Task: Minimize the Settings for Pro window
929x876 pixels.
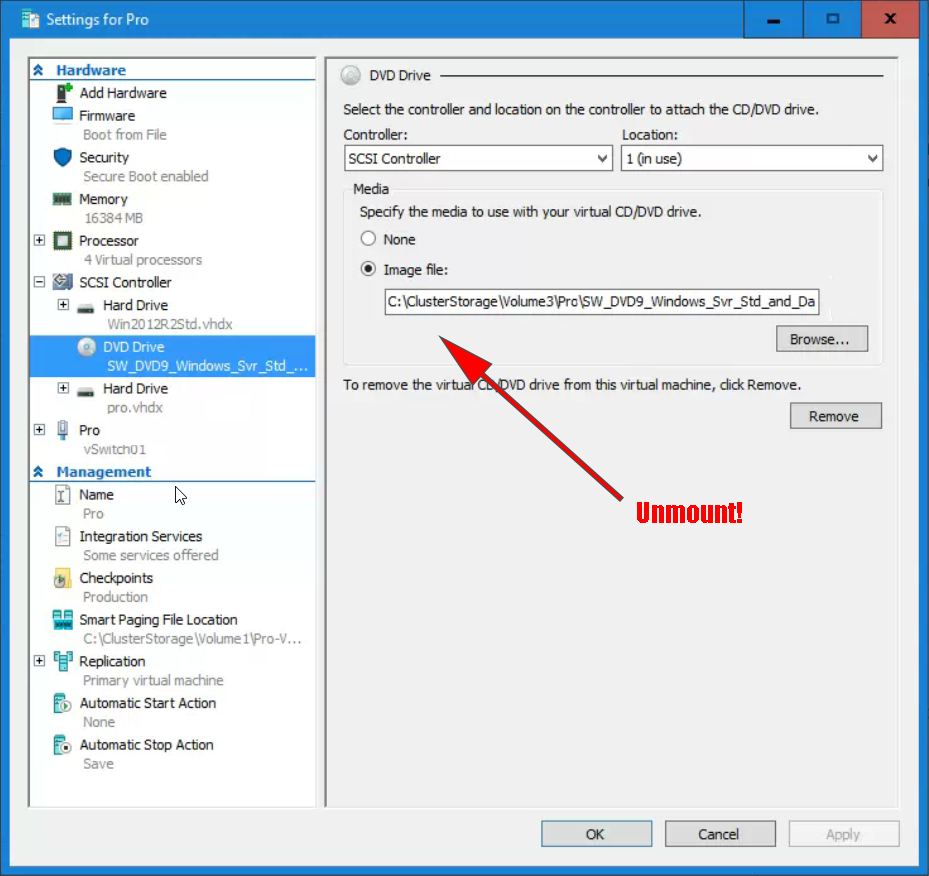Action: 773,19
